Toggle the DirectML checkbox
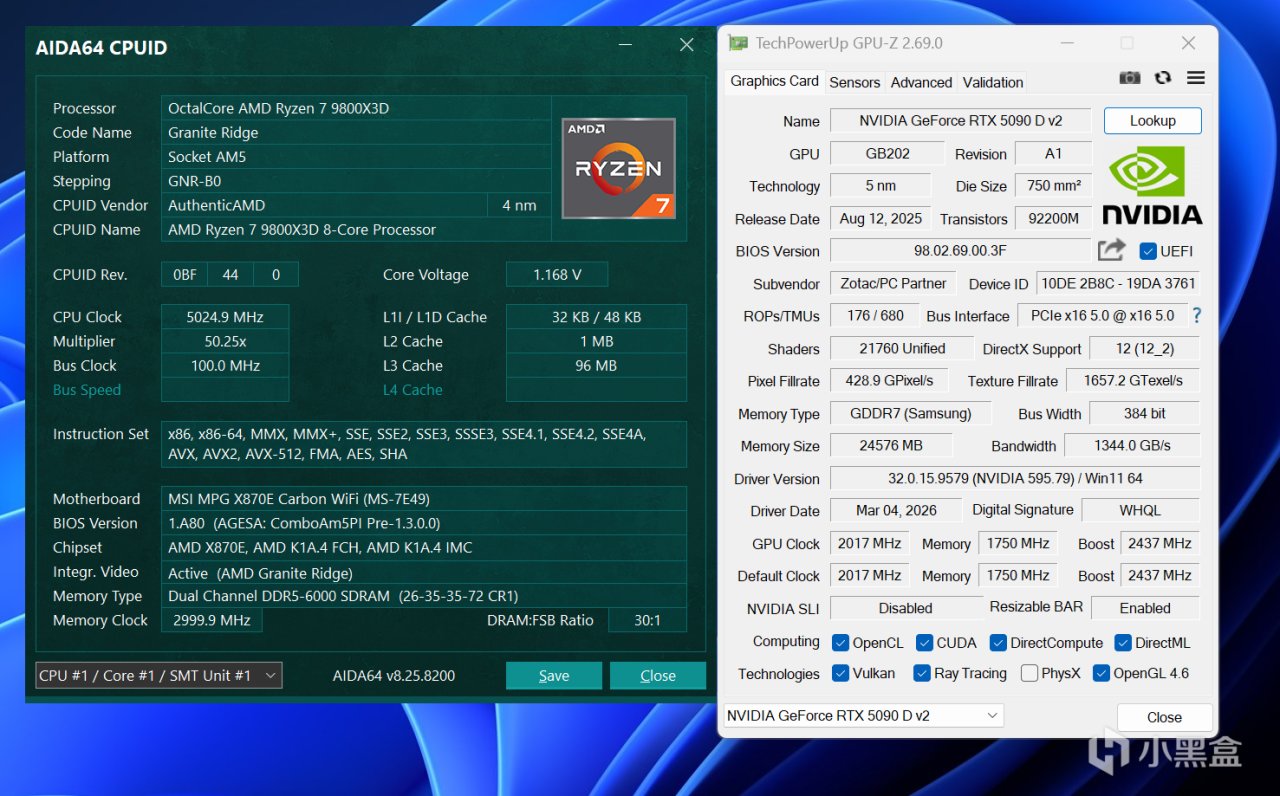The height and width of the screenshot is (796, 1280). coord(1123,643)
